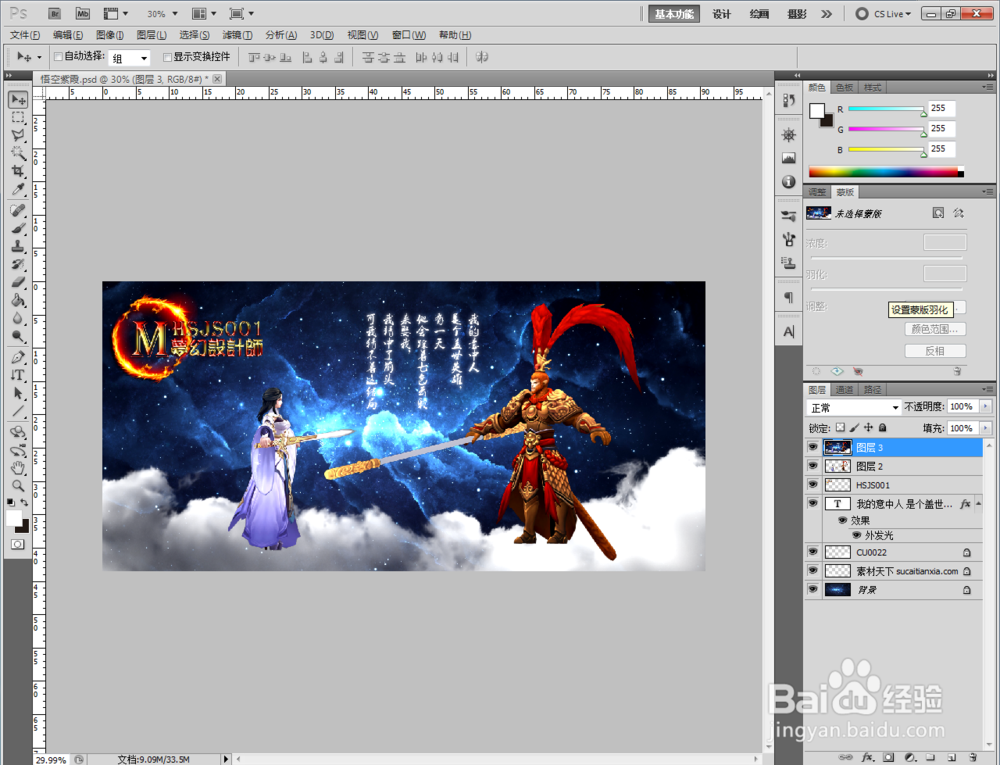Select the Spot Healing Brush tool
The height and width of the screenshot is (765, 1000).
point(18,210)
